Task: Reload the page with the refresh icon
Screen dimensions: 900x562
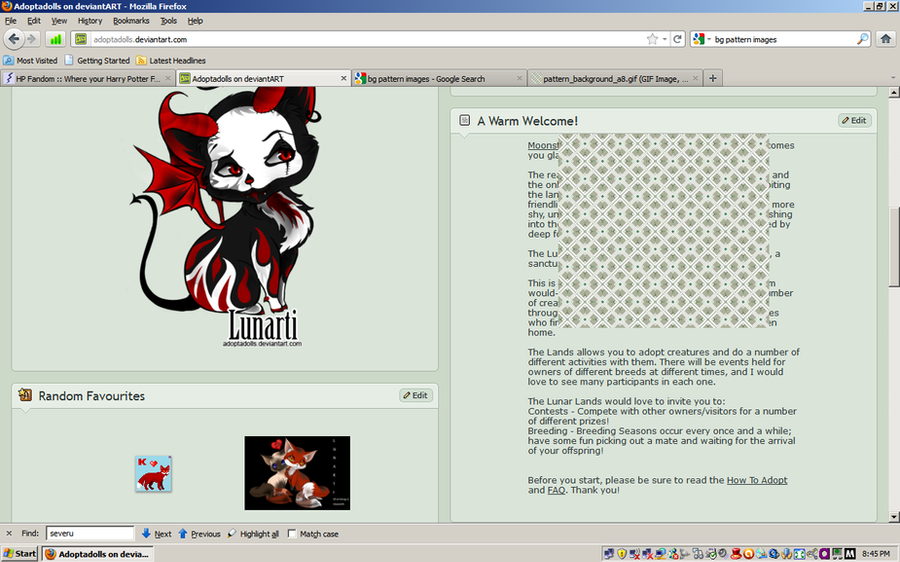Action: (677, 39)
